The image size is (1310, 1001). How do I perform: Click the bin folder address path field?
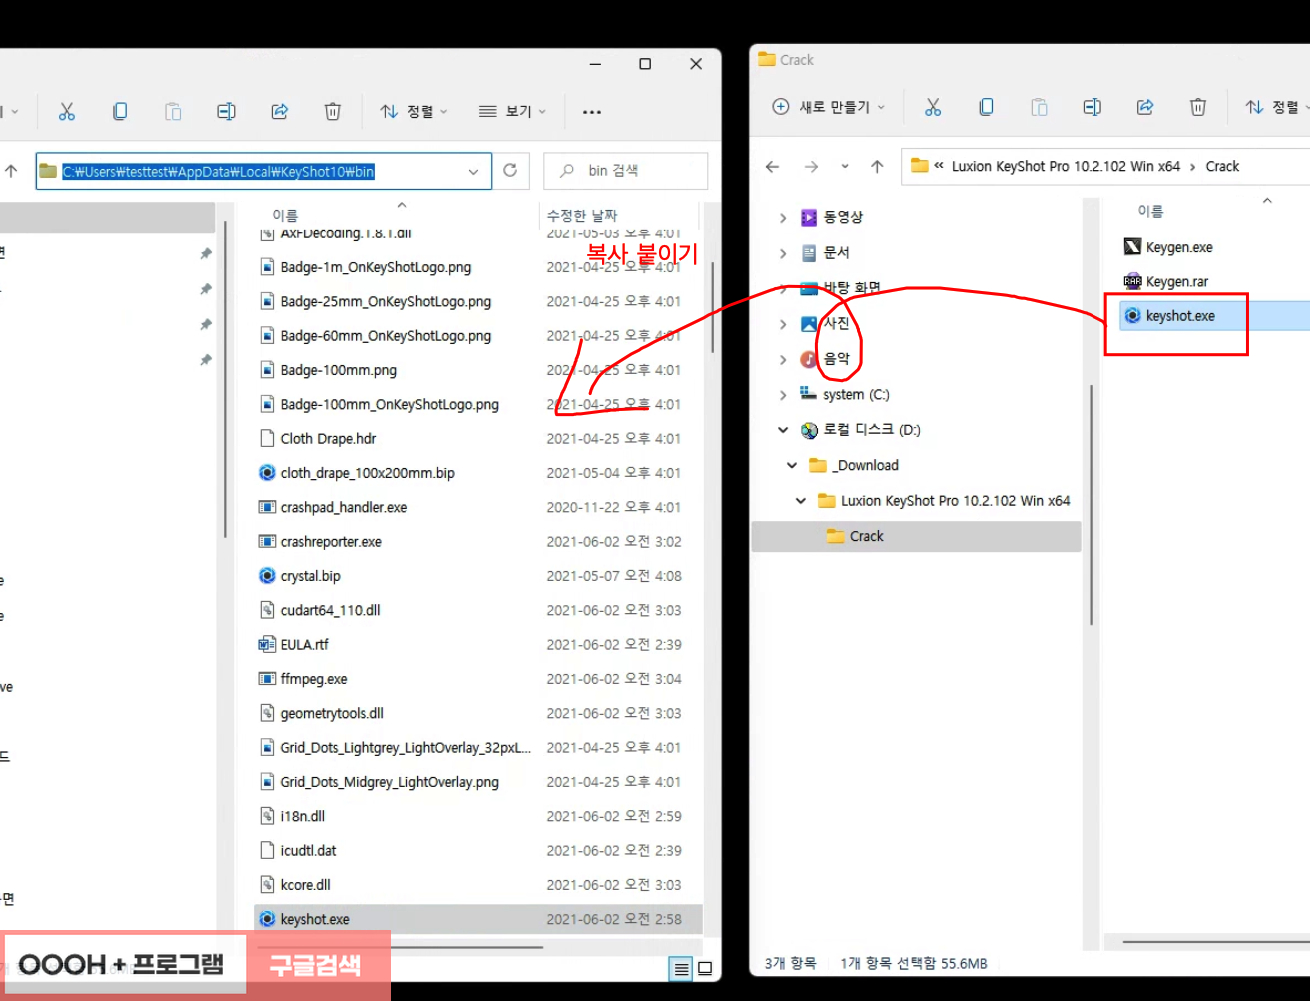[x=264, y=171]
